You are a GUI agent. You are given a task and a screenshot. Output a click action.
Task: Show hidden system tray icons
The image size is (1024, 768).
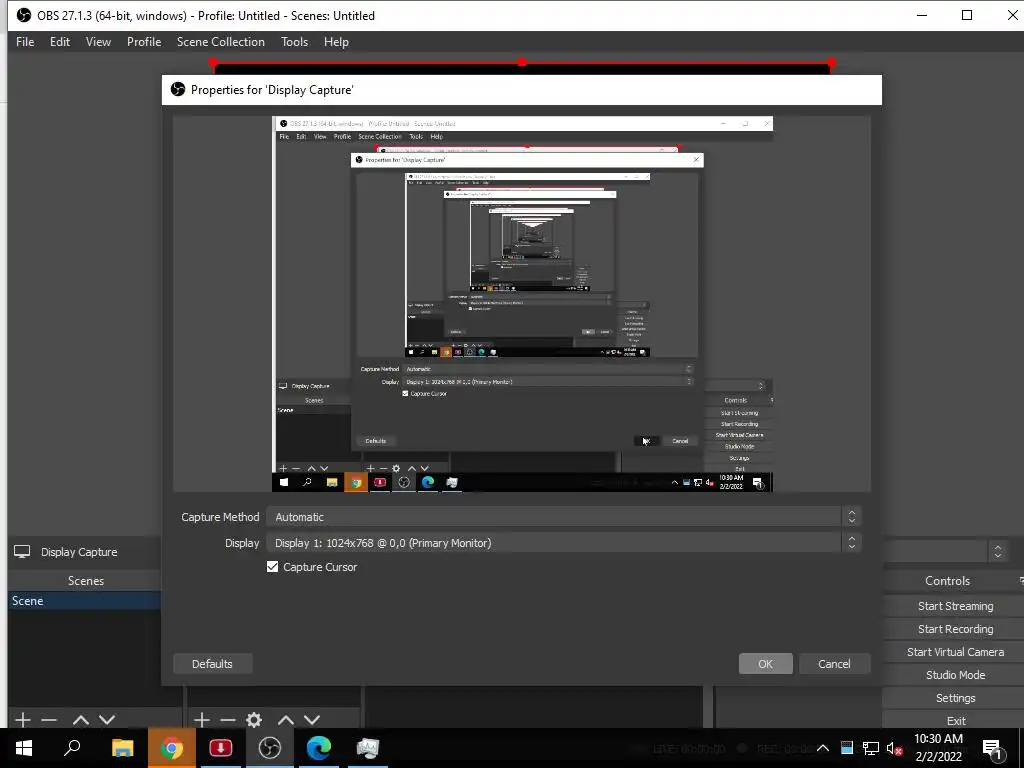823,748
